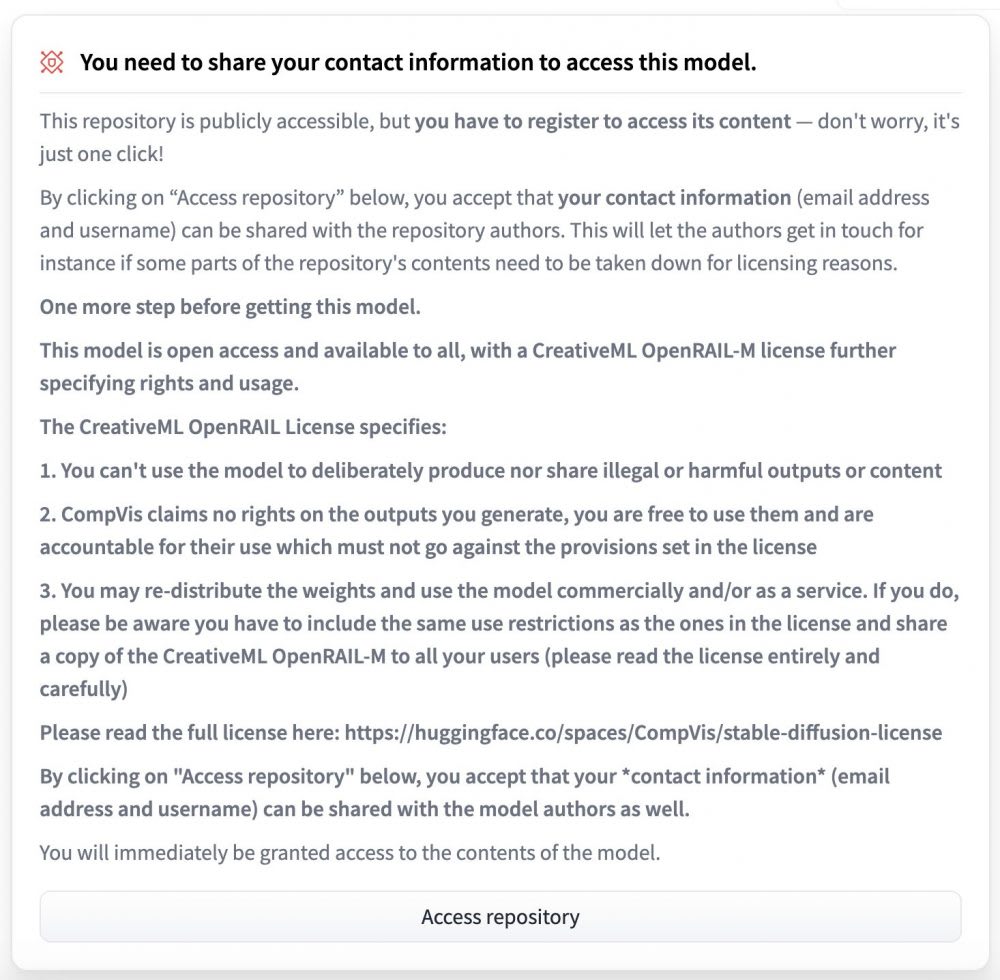Click license item 3 about re-distributing the weights

499,640
